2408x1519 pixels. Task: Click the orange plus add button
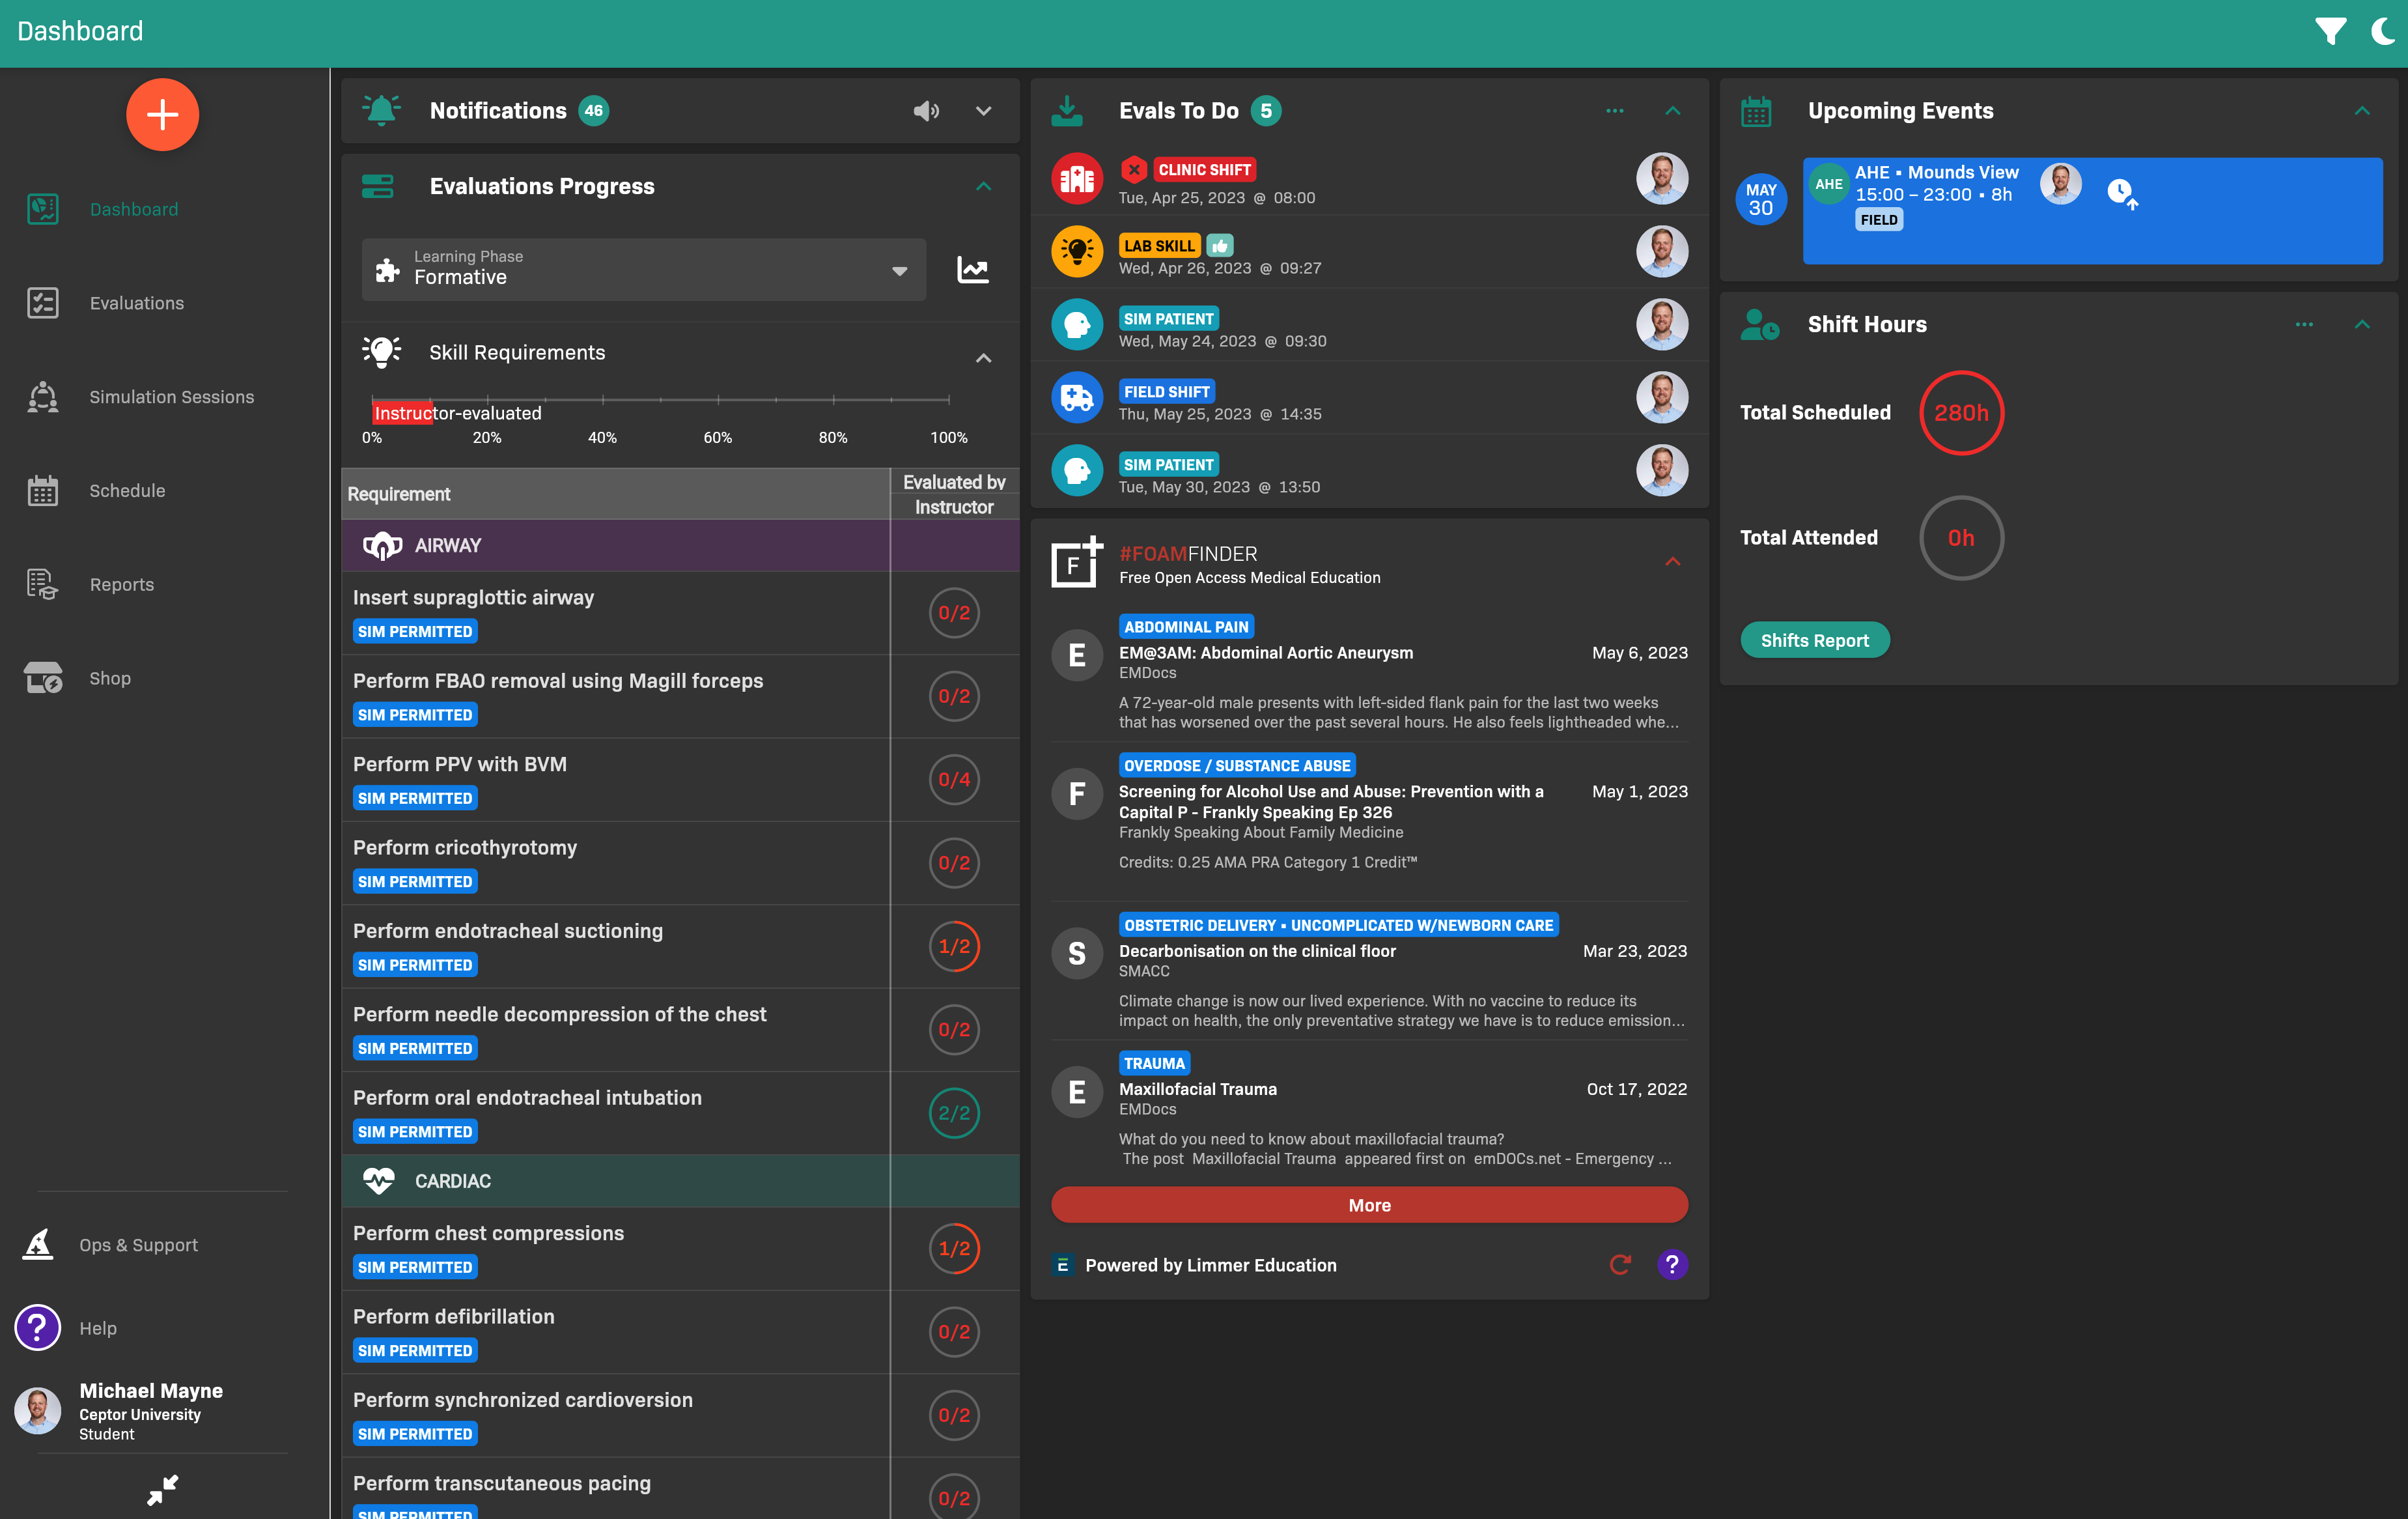(x=162, y=115)
